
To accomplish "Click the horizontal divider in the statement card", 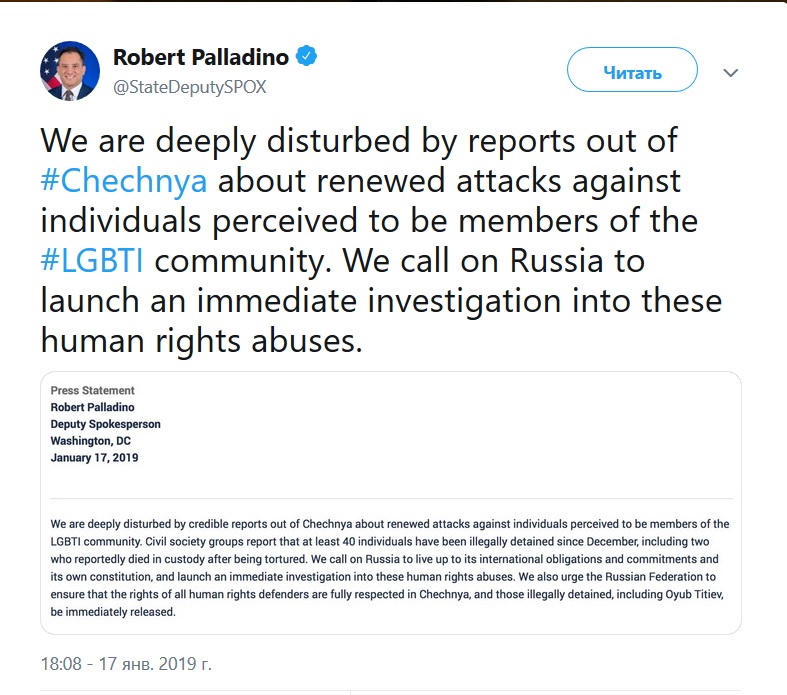I will coord(390,498).
